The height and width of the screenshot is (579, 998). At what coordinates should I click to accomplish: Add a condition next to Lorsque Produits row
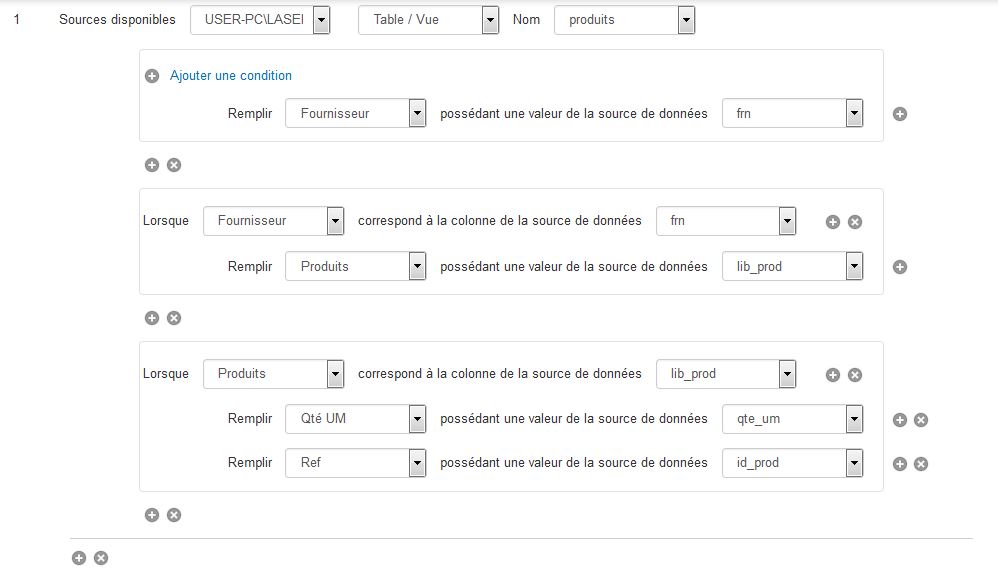[833, 375]
